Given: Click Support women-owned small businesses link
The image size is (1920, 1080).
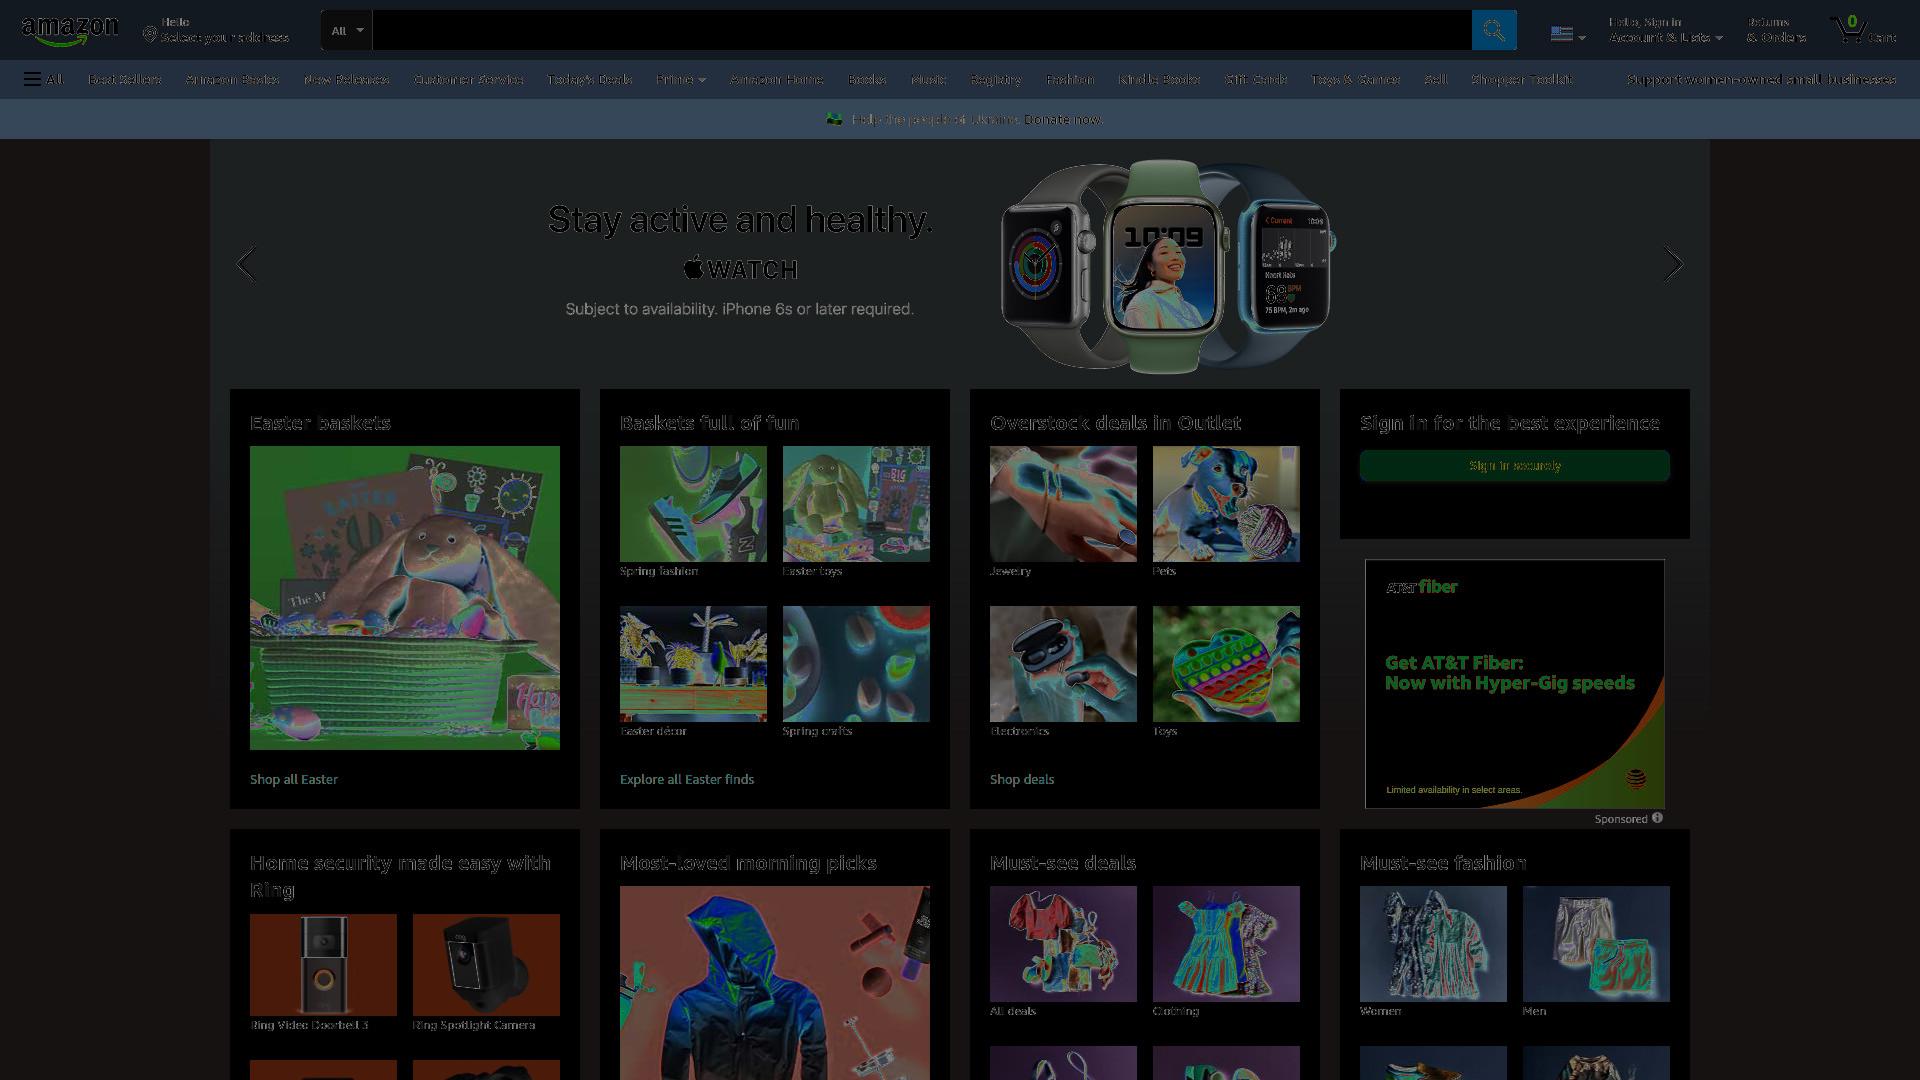Looking at the screenshot, I should (x=1761, y=79).
